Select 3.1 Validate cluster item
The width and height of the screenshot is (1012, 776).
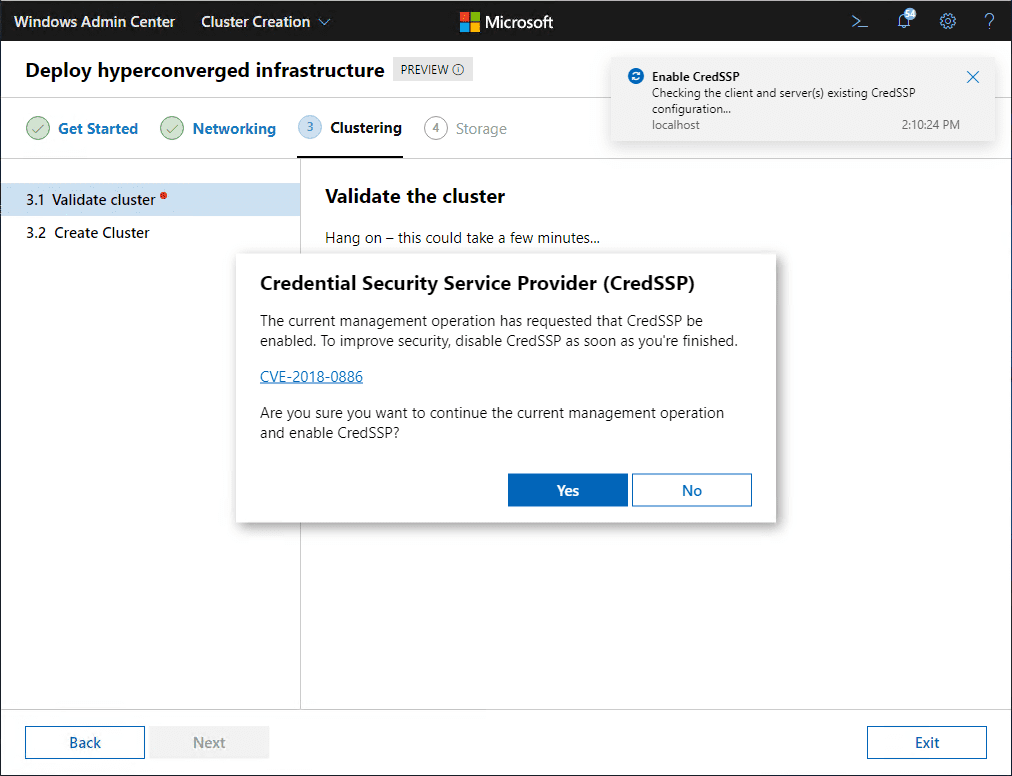91,200
